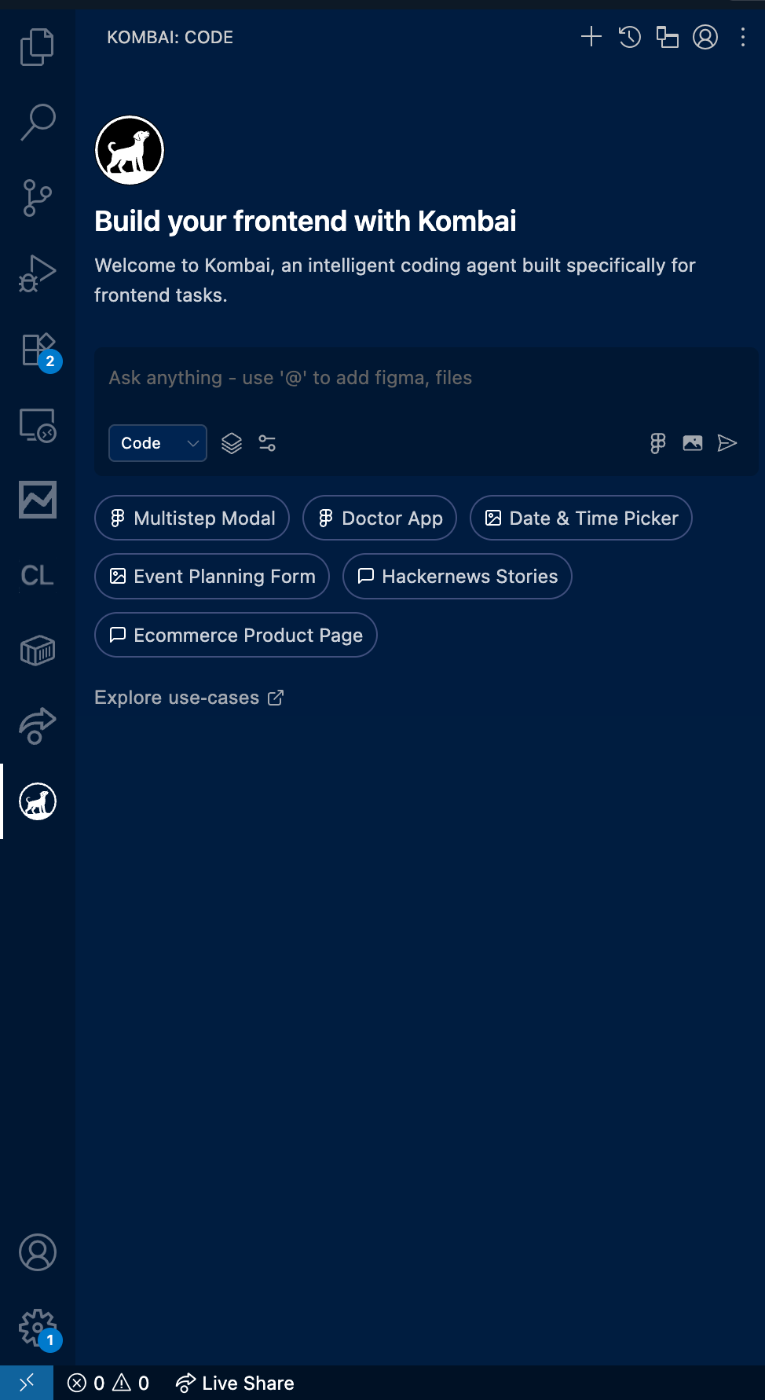Open the CL activity bar item
Viewport: 765px width, 1400px height.
pos(37,575)
